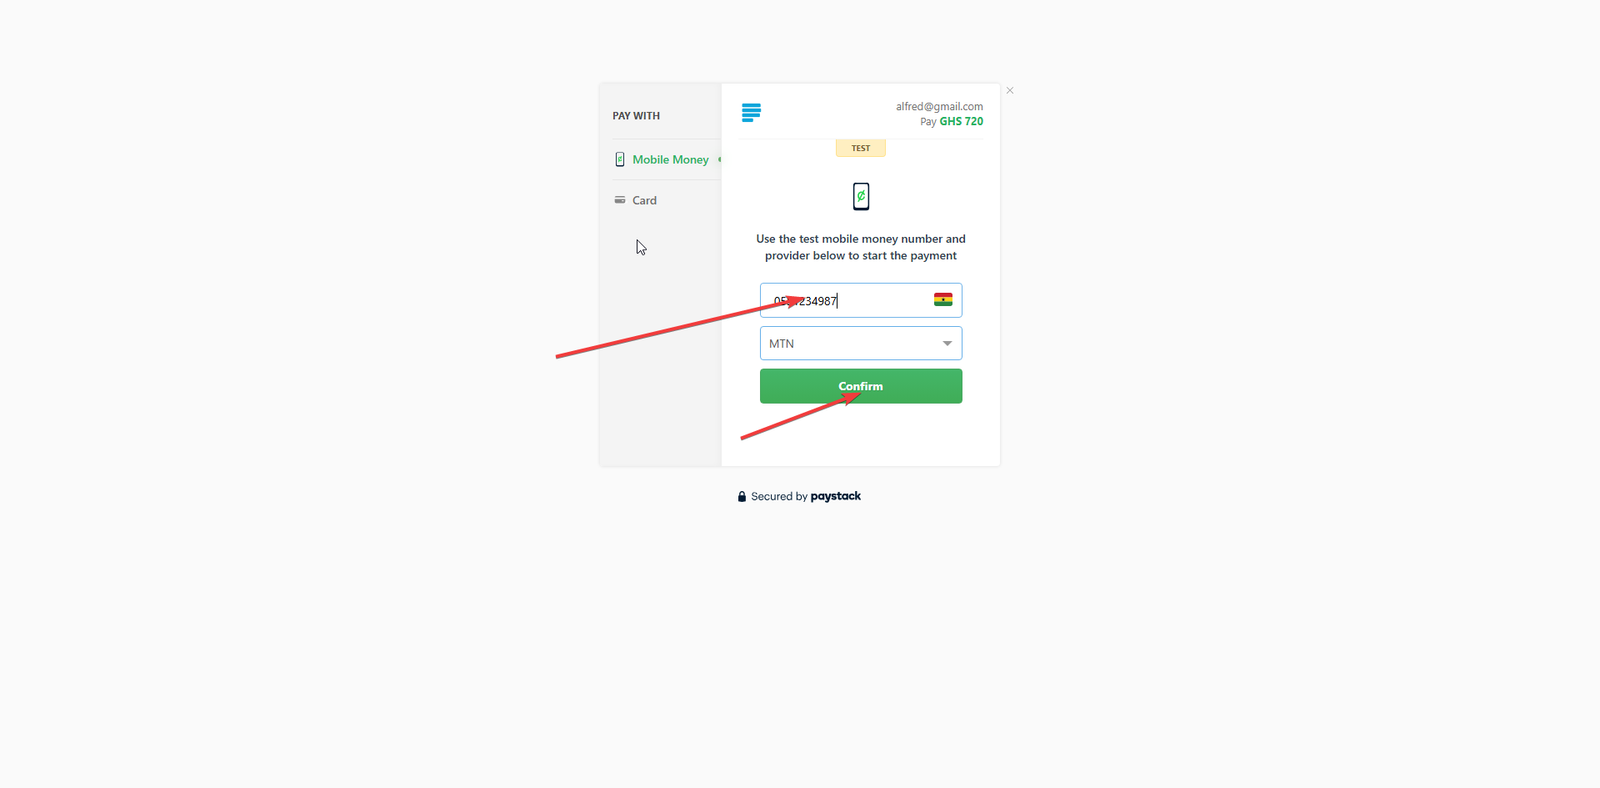Switch to Card payment method
The image size is (1600, 788).
pyautogui.click(x=644, y=200)
